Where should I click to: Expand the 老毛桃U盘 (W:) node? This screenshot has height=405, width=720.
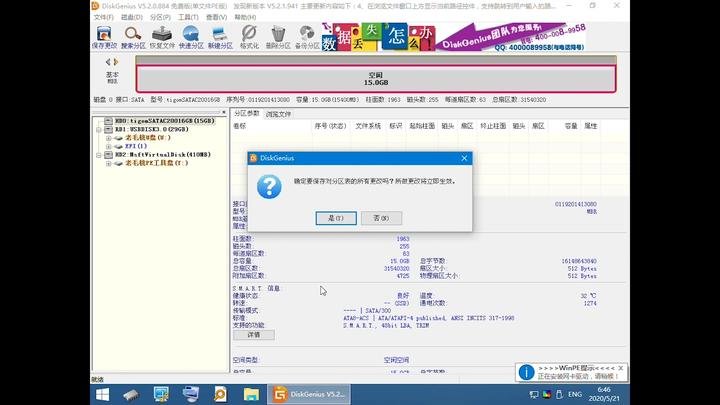pyautogui.click(x=108, y=138)
